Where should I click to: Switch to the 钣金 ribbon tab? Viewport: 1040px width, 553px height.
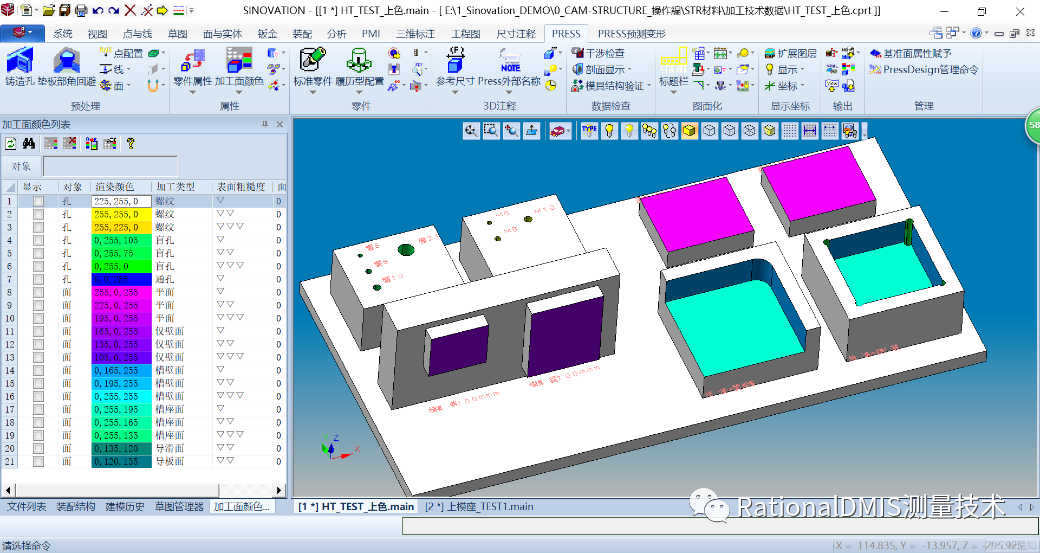(x=267, y=33)
